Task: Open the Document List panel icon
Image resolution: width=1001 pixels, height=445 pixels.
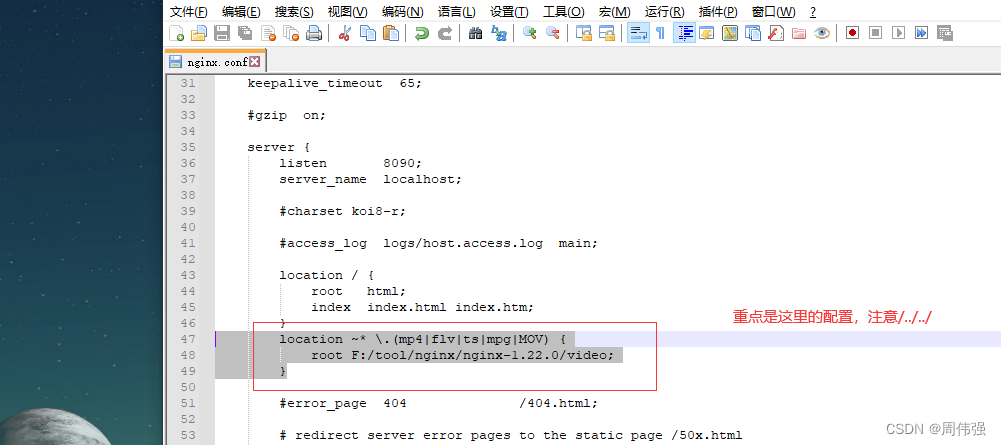Action: click(753, 33)
